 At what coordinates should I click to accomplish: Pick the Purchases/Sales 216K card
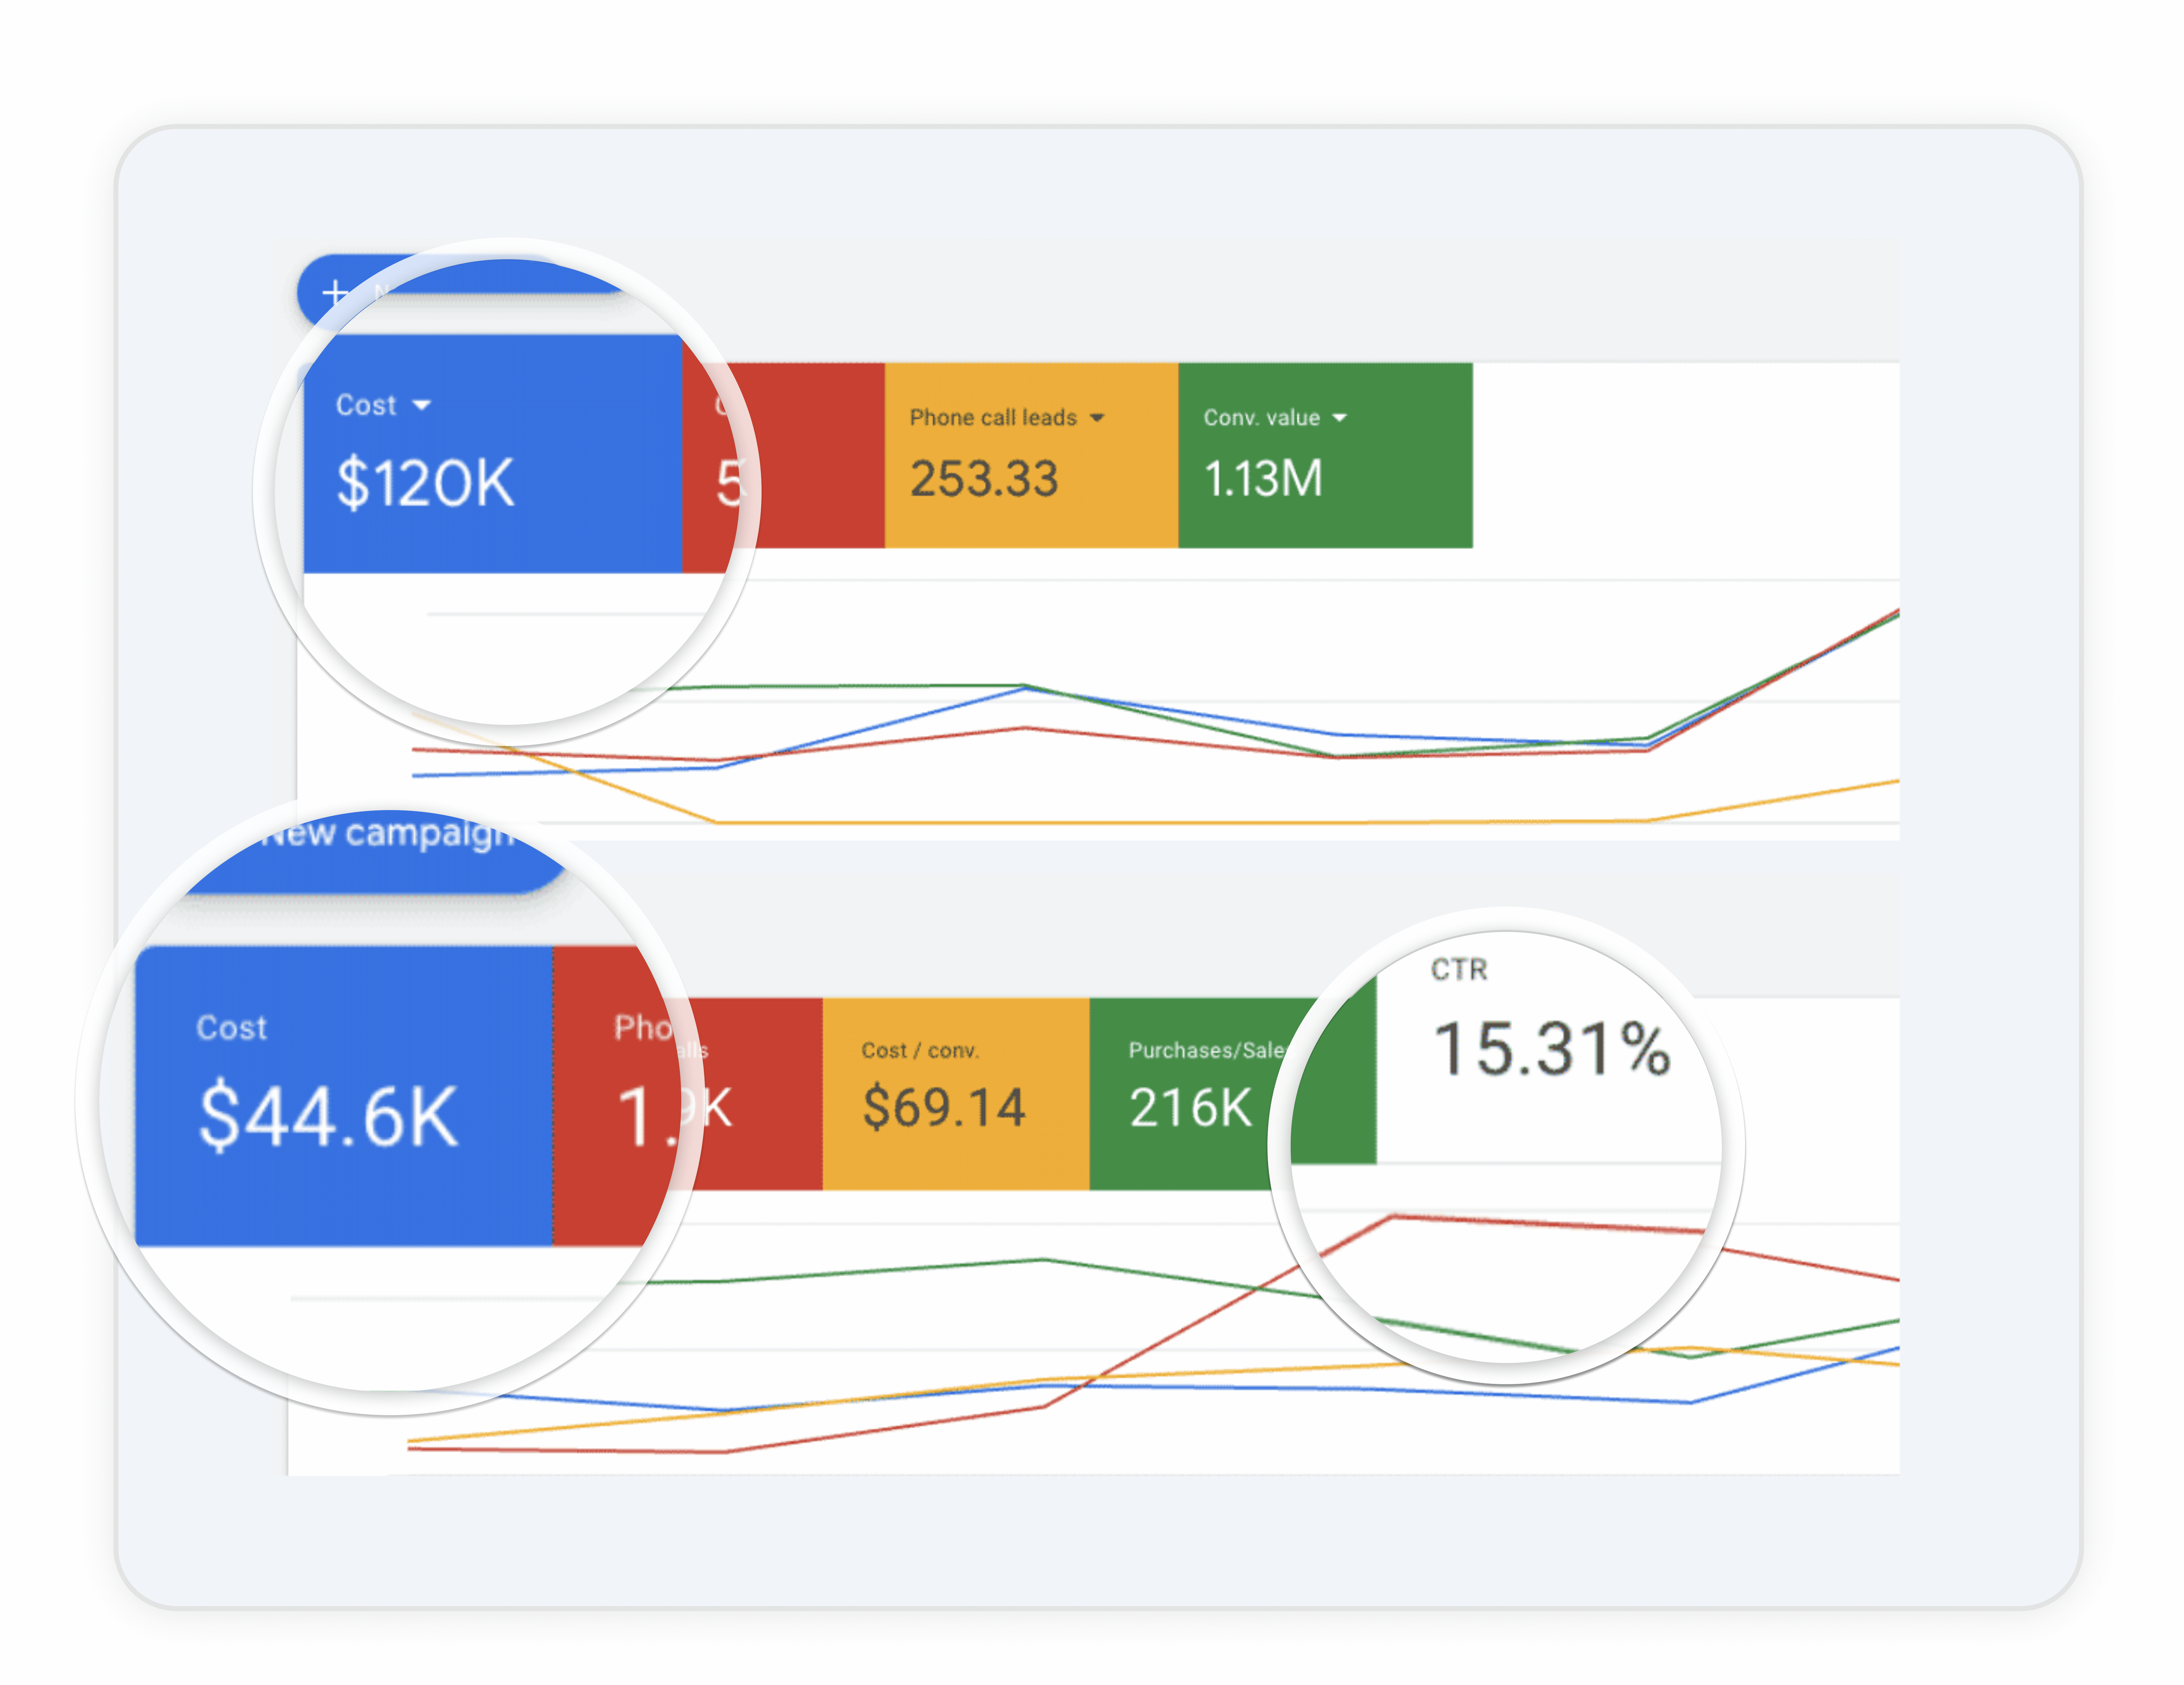[x=1200, y=1093]
